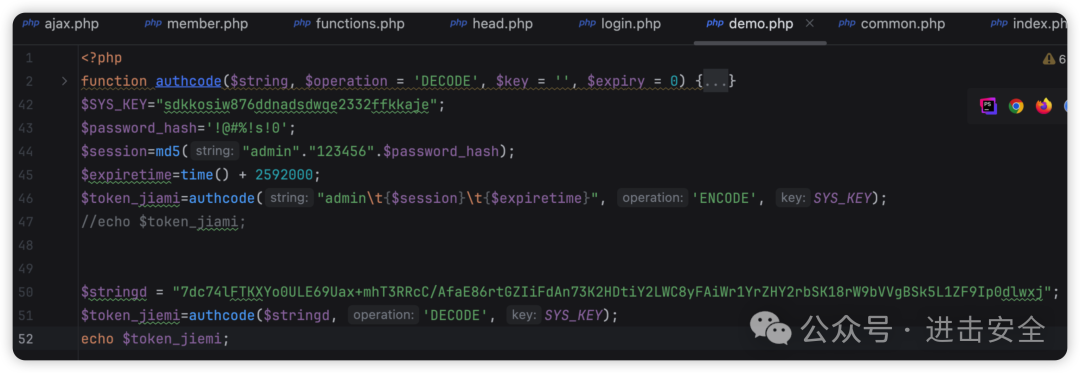Image resolution: width=1080 pixels, height=373 pixels.
Task: Click the $SYS_KEY variable on line 42
Action: click(118, 105)
